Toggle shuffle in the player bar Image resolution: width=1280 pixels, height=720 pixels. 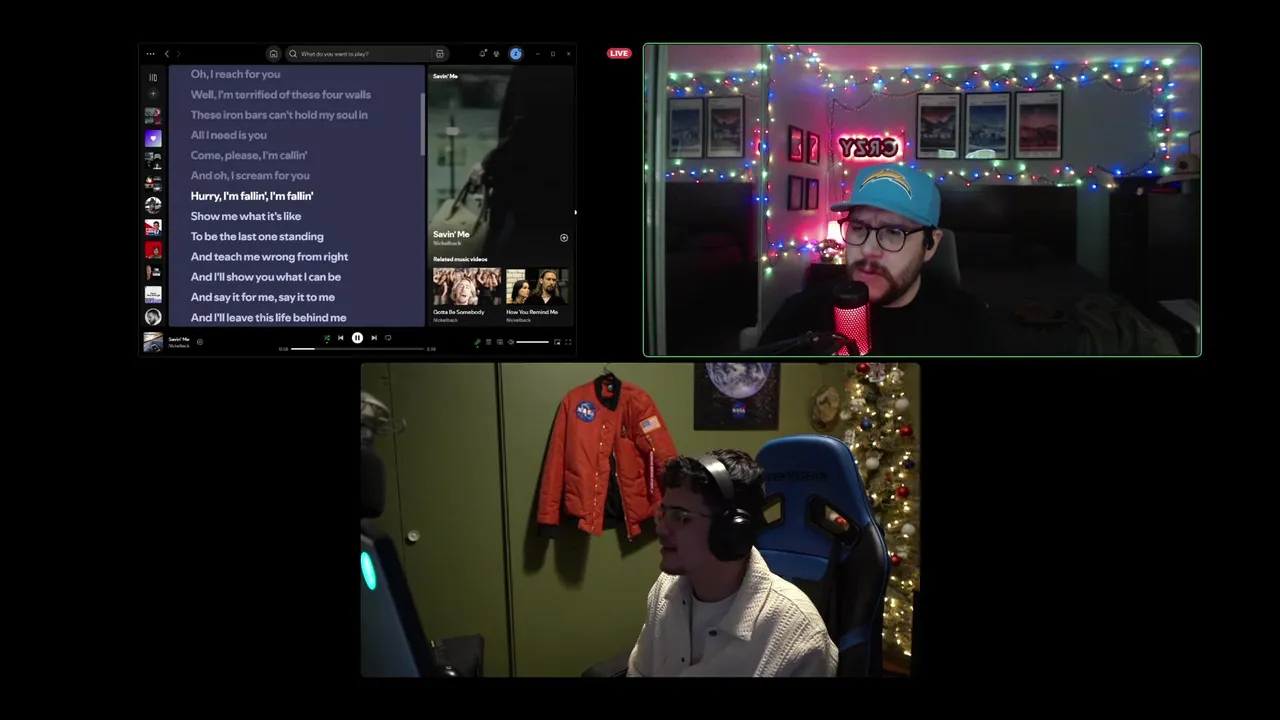tap(327, 338)
